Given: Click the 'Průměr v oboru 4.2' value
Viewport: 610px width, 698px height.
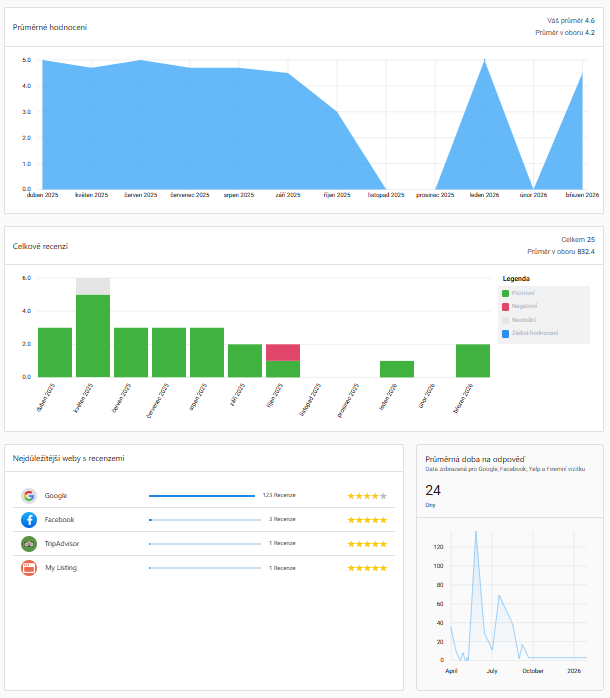Looking at the screenshot, I should tap(565, 32).
